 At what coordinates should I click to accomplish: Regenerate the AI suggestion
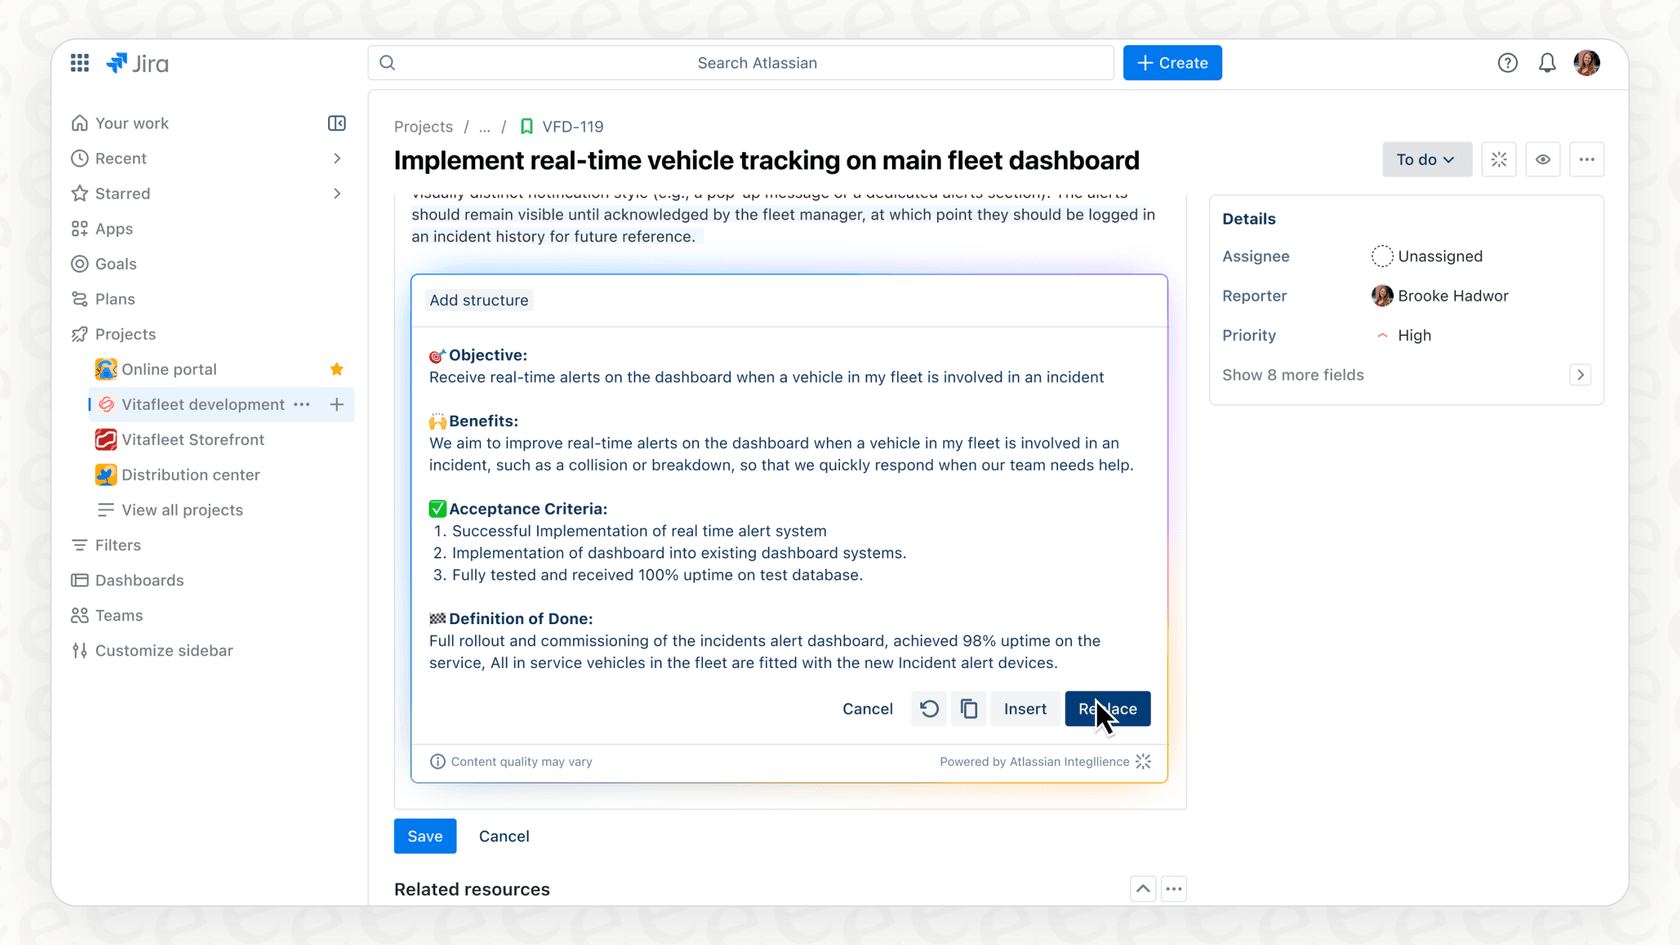click(x=928, y=708)
